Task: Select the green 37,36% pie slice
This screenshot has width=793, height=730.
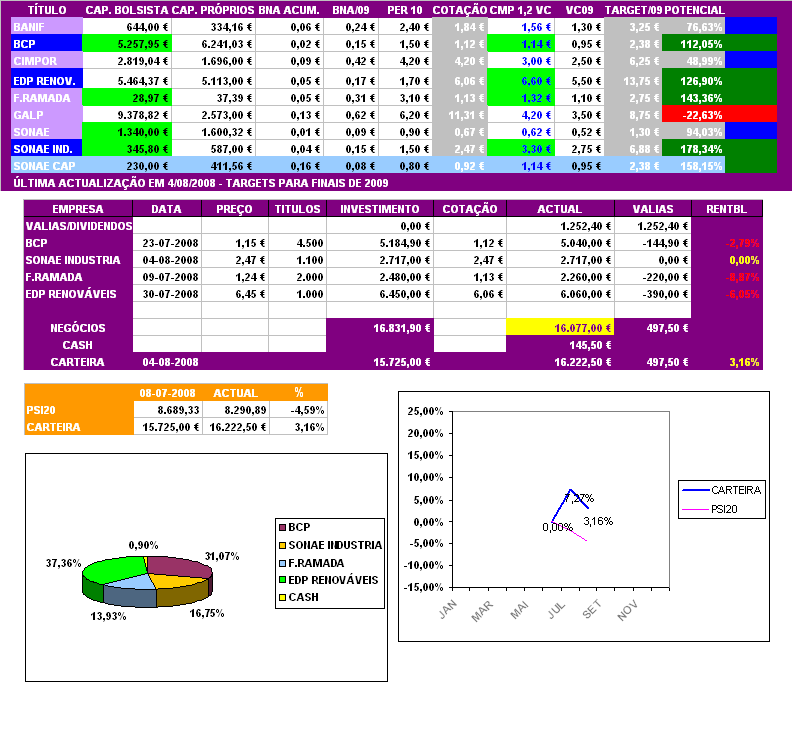Action: click(114, 569)
